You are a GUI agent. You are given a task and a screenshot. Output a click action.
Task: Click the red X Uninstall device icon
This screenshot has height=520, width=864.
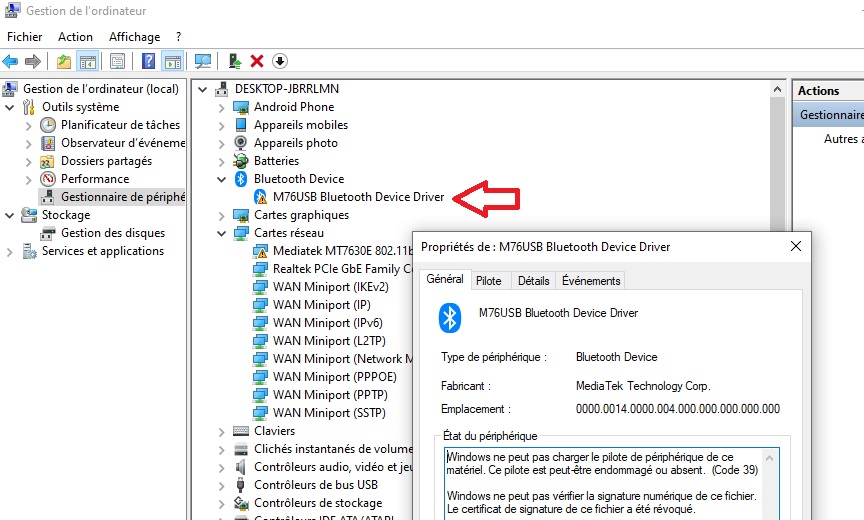tap(257, 61)
